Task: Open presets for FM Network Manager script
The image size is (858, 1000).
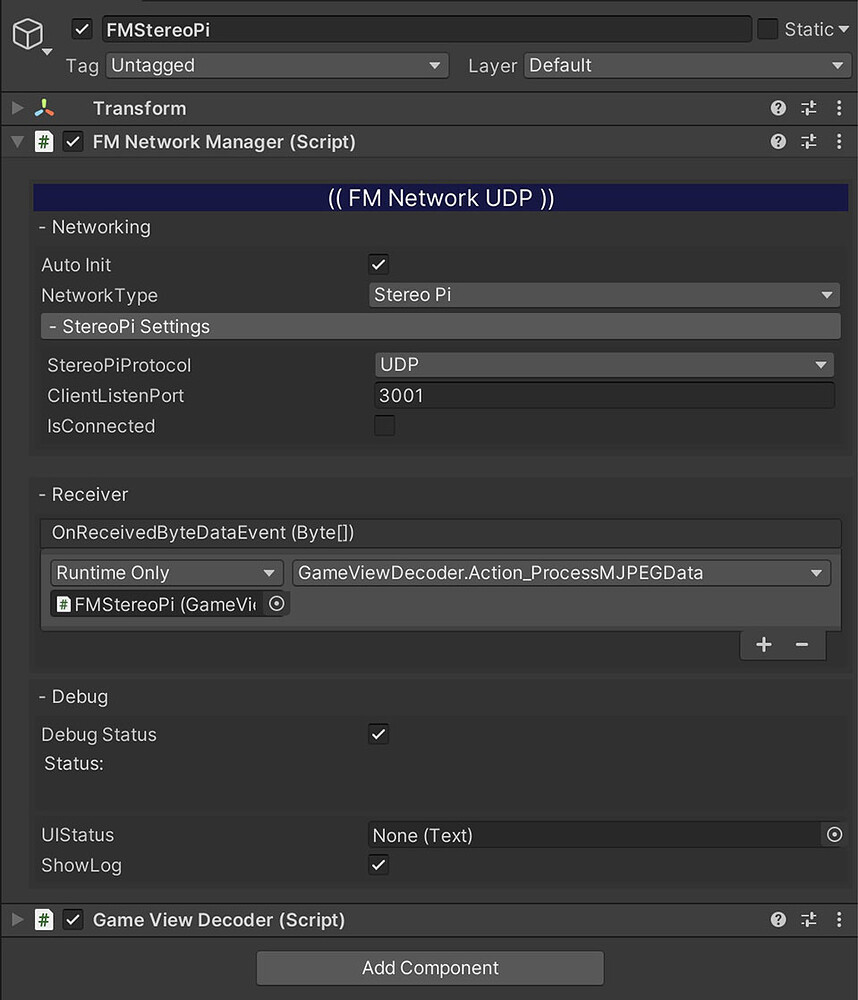Action: [x=808, y=142]
